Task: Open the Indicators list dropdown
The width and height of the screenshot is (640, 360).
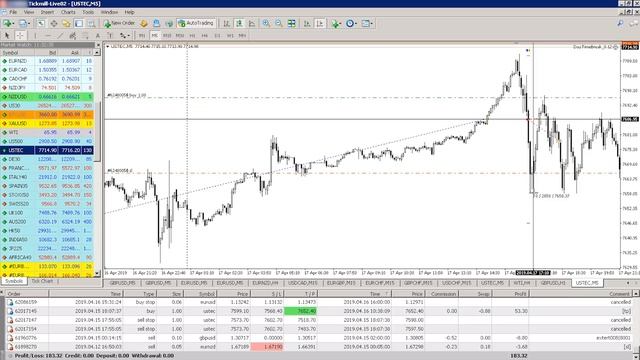Action: point(336,24)
